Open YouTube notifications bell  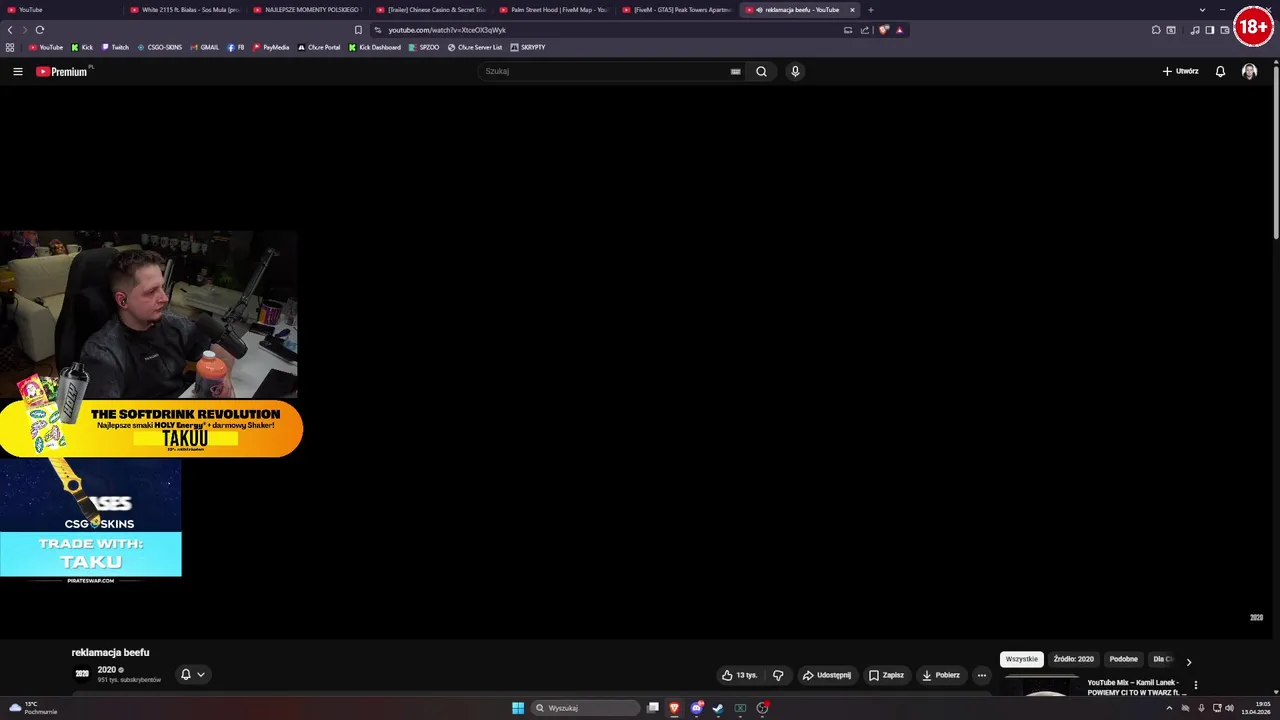1220,71
